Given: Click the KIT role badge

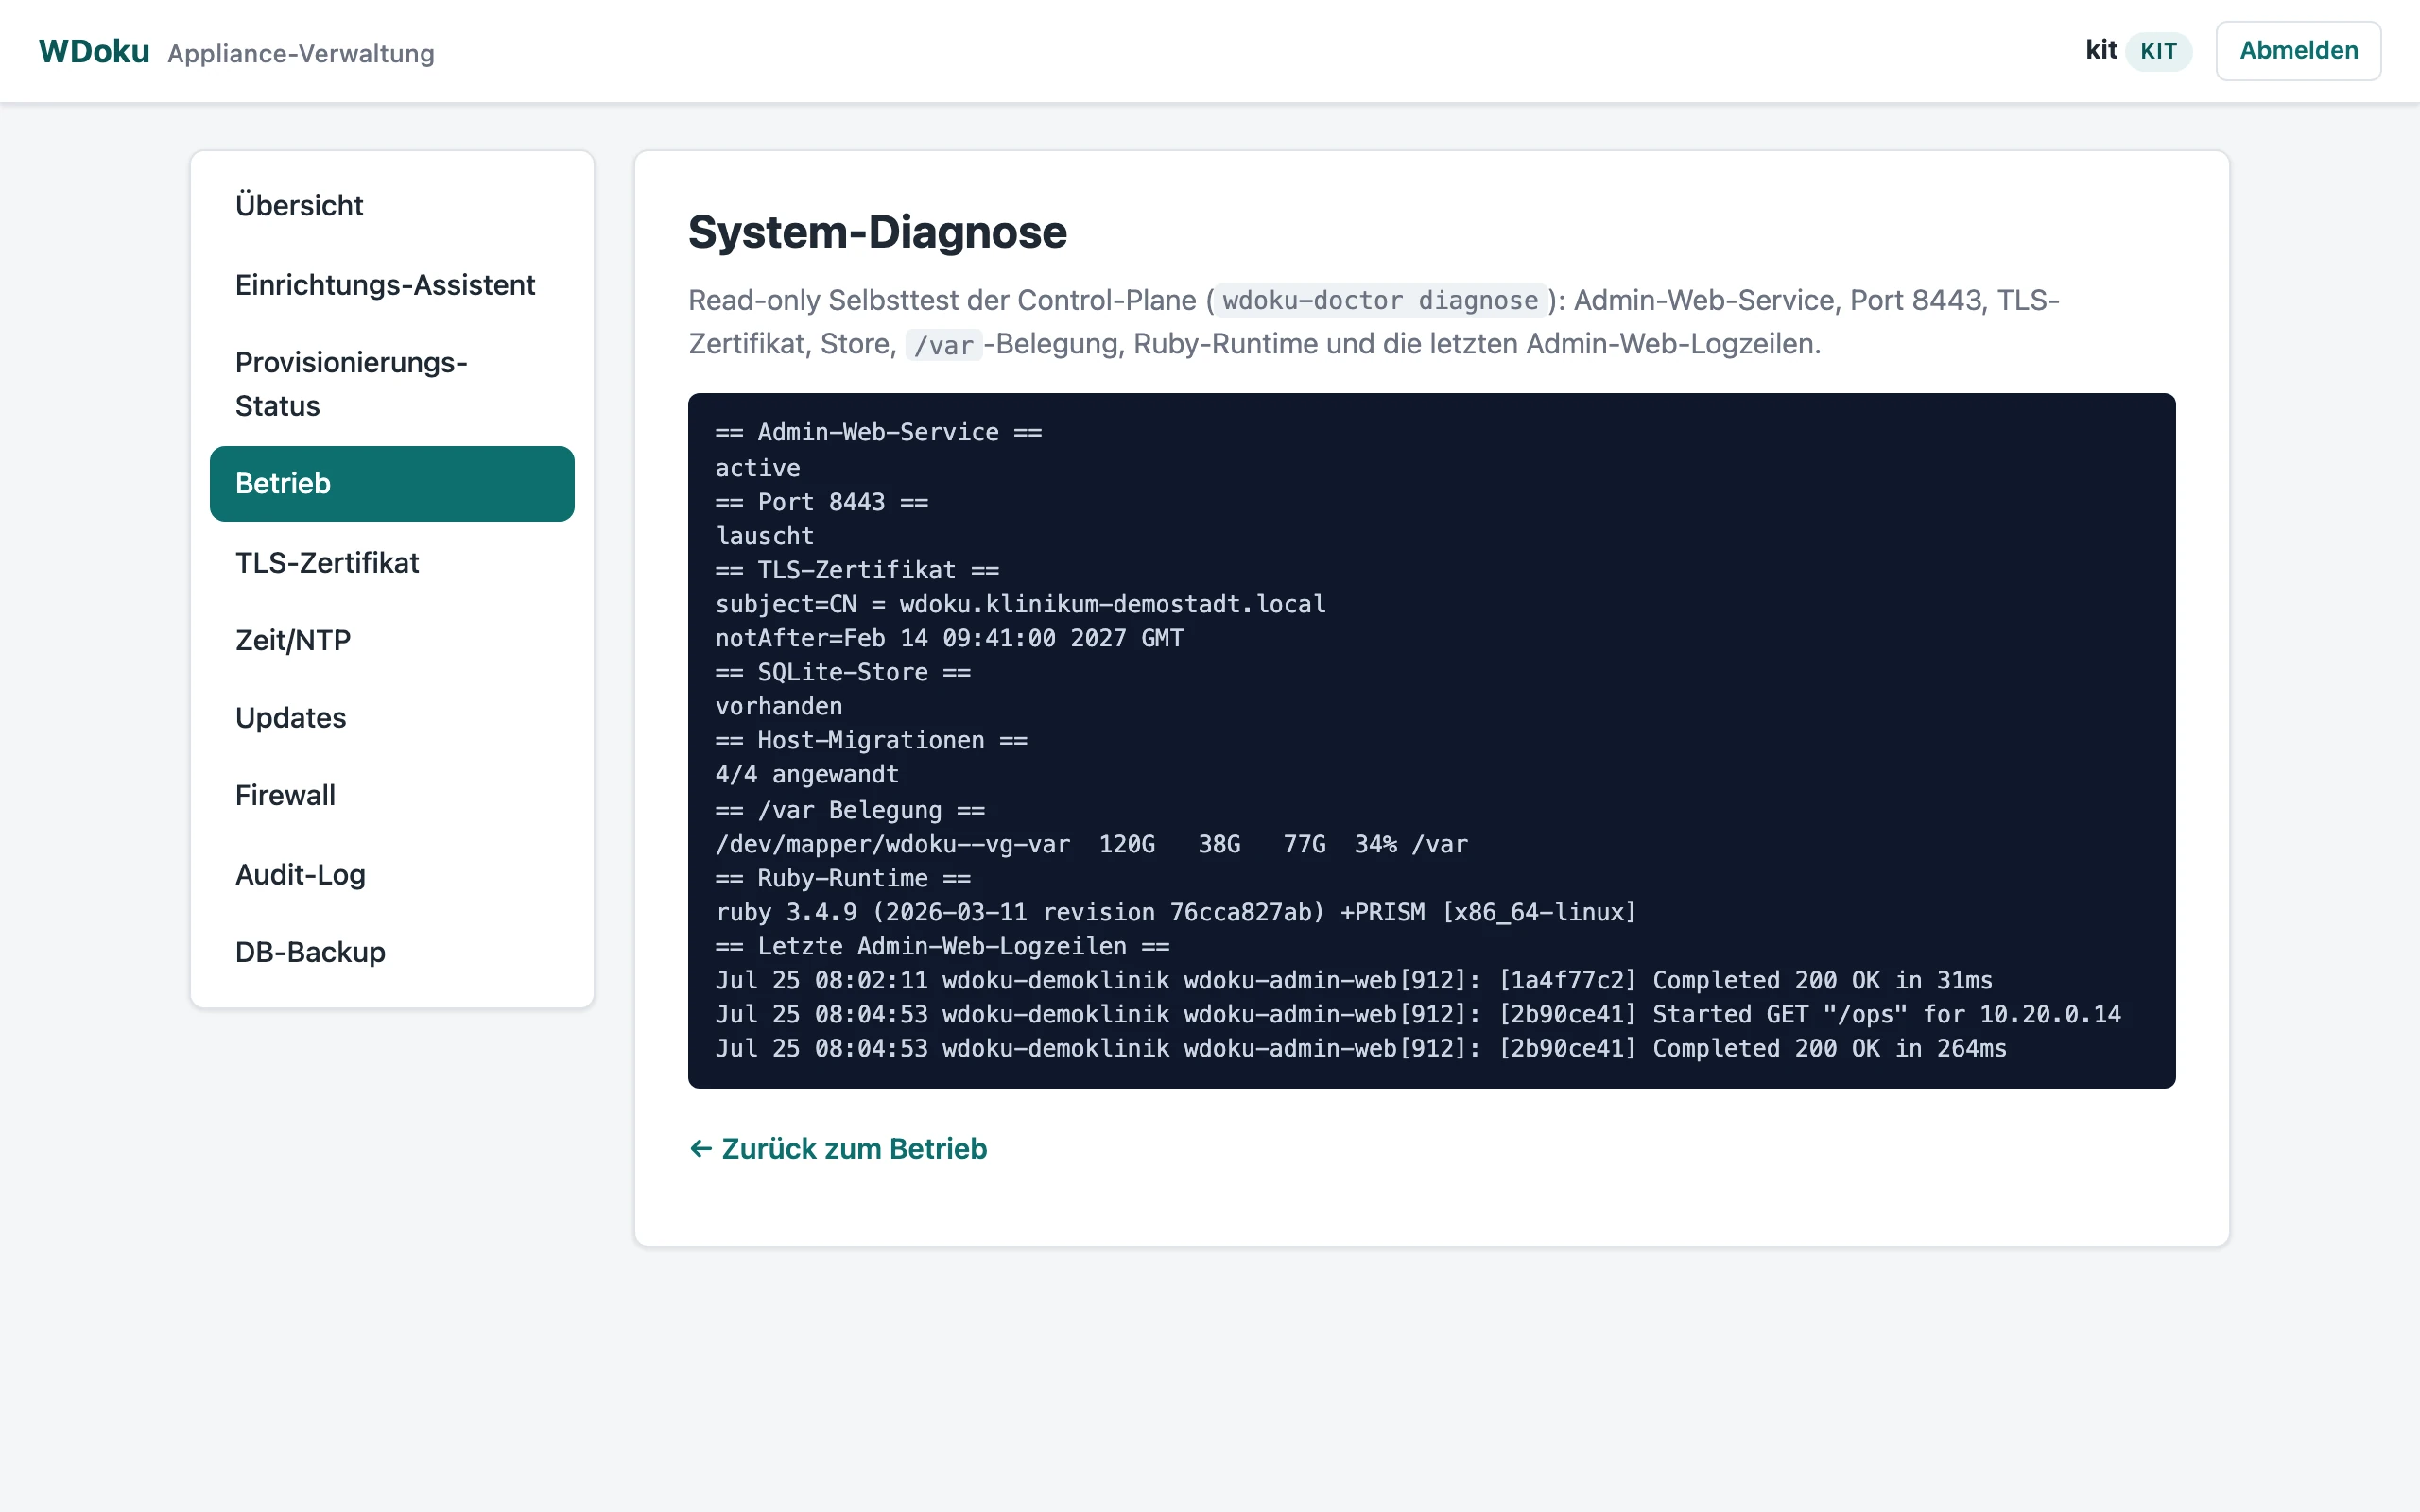Looking at the screenshot, I should click(2158, 51).
